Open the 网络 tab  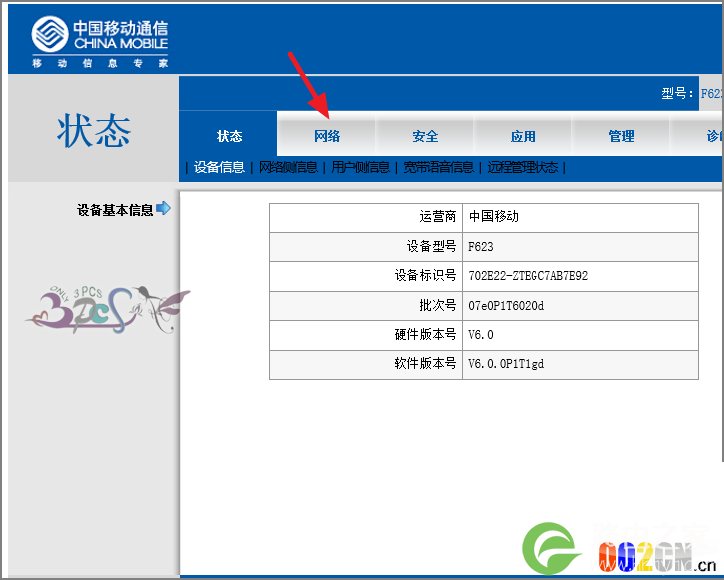327,136
